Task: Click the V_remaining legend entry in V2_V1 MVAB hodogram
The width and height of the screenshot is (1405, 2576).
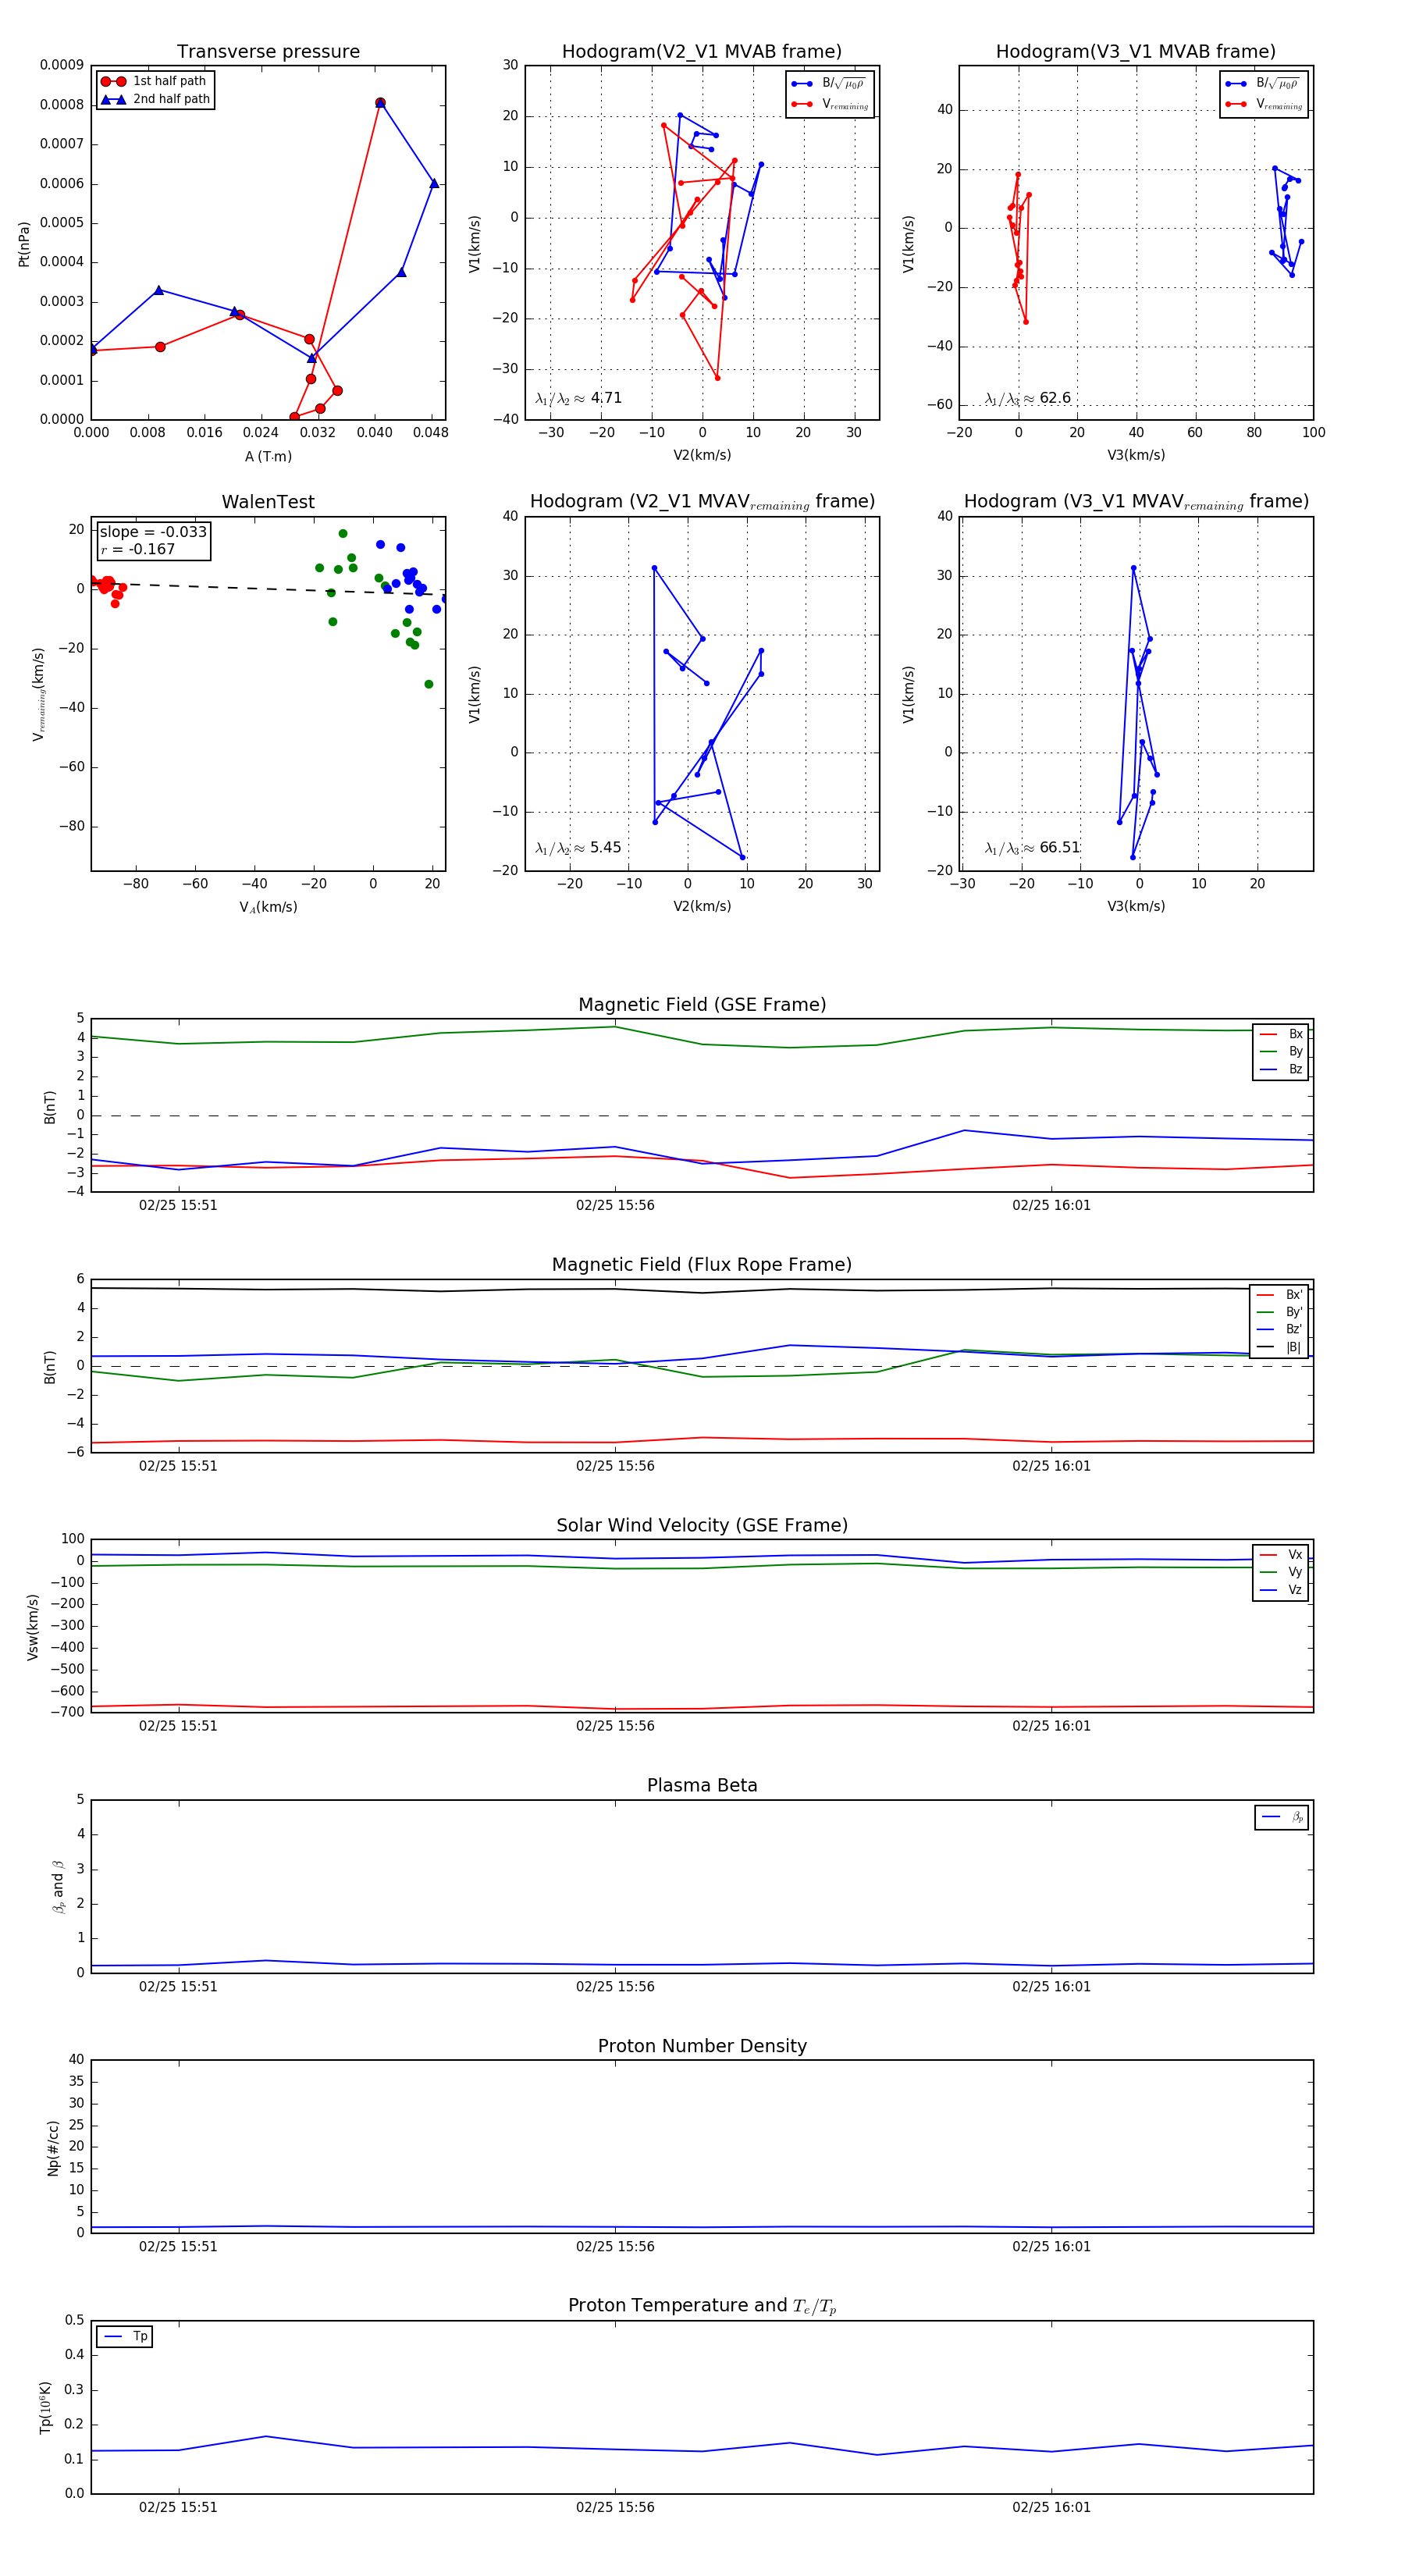Action: coord(830,104)
